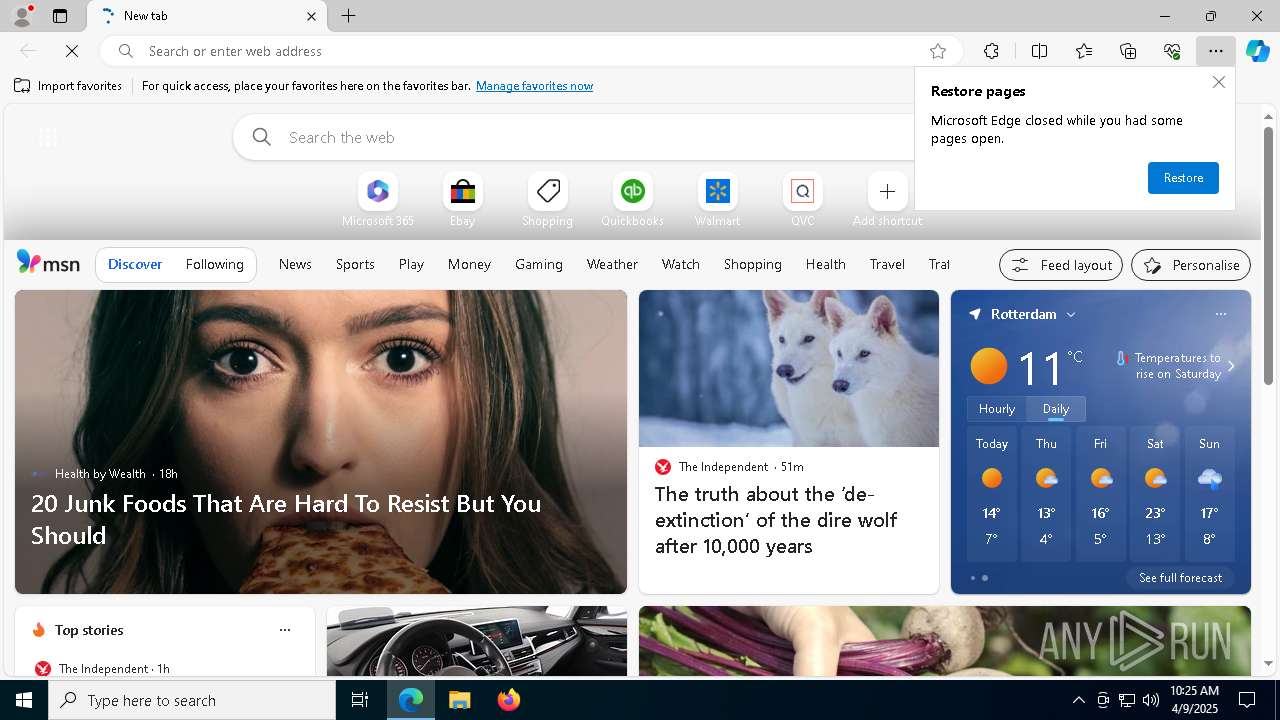Open a new tab with plus button
1280x720 pixels.
[x=349, y=16]
